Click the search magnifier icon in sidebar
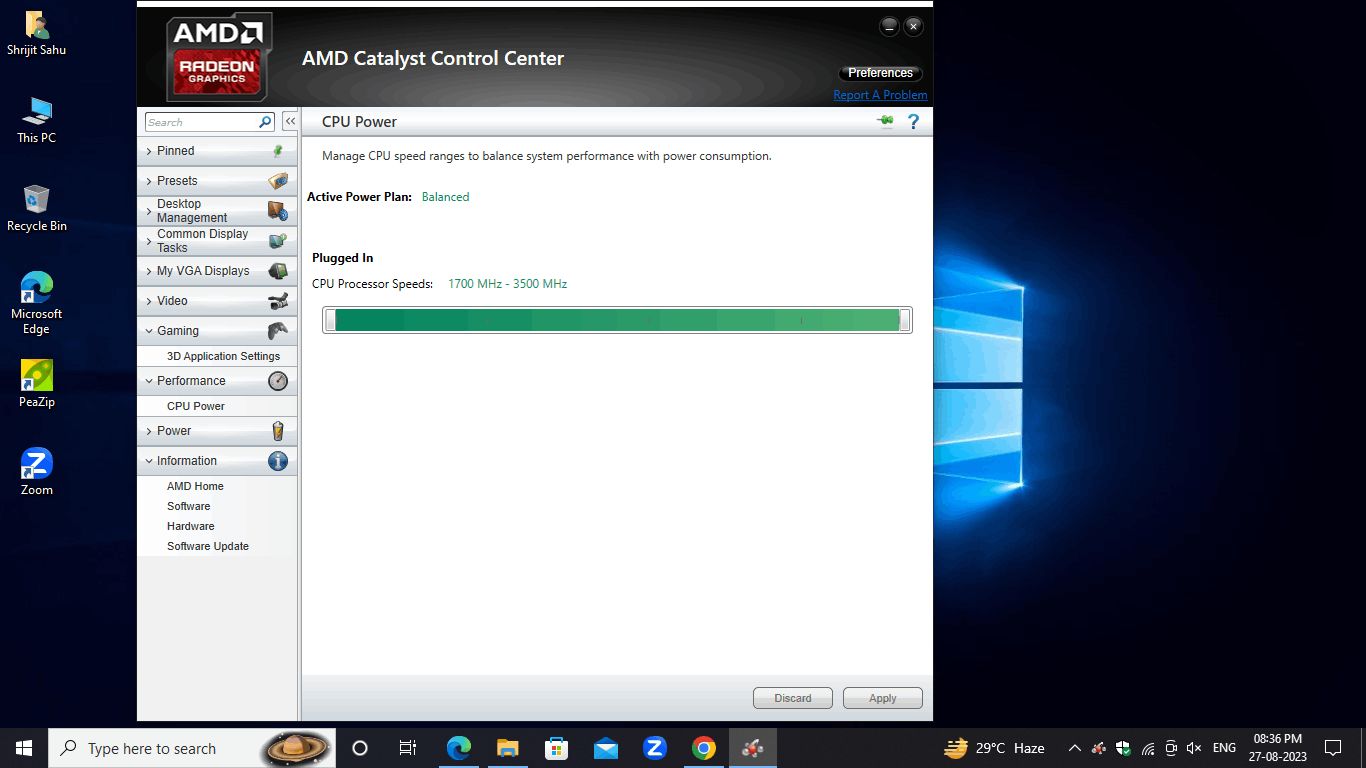Image resolution: width=1366 pixels, height=768 pixels. [x=266, y=122]
